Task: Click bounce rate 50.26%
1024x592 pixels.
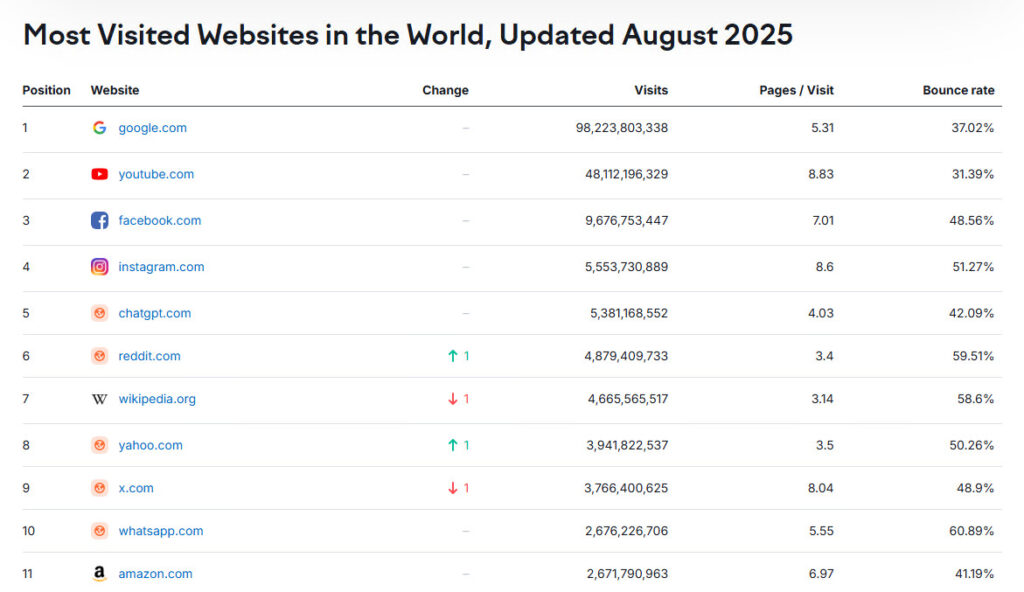Action: pyautogui.click(x=972, y=446)
